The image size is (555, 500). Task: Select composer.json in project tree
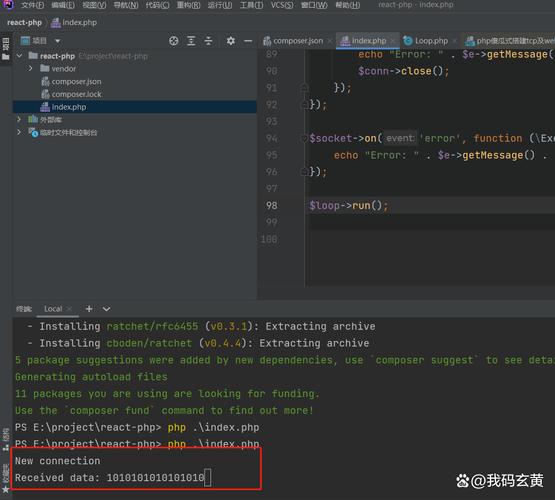[x=76, y=81]
